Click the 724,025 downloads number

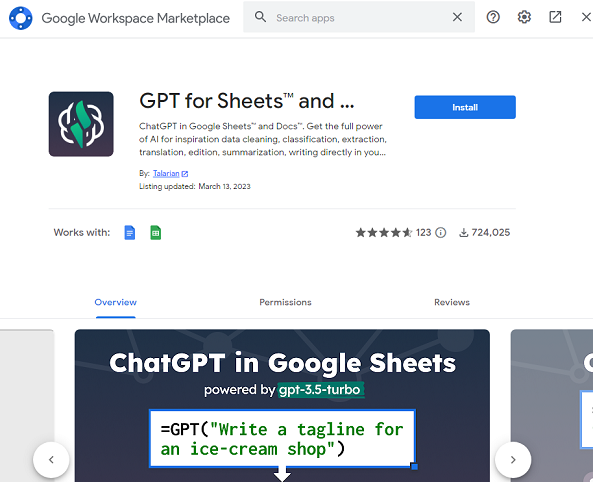(491, 232)
